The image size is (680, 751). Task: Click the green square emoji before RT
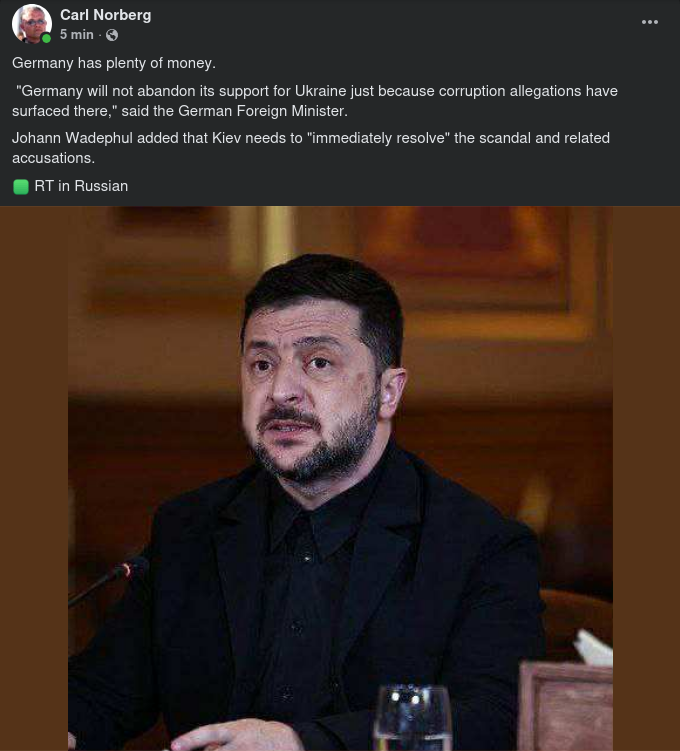(x=21, y=186)
